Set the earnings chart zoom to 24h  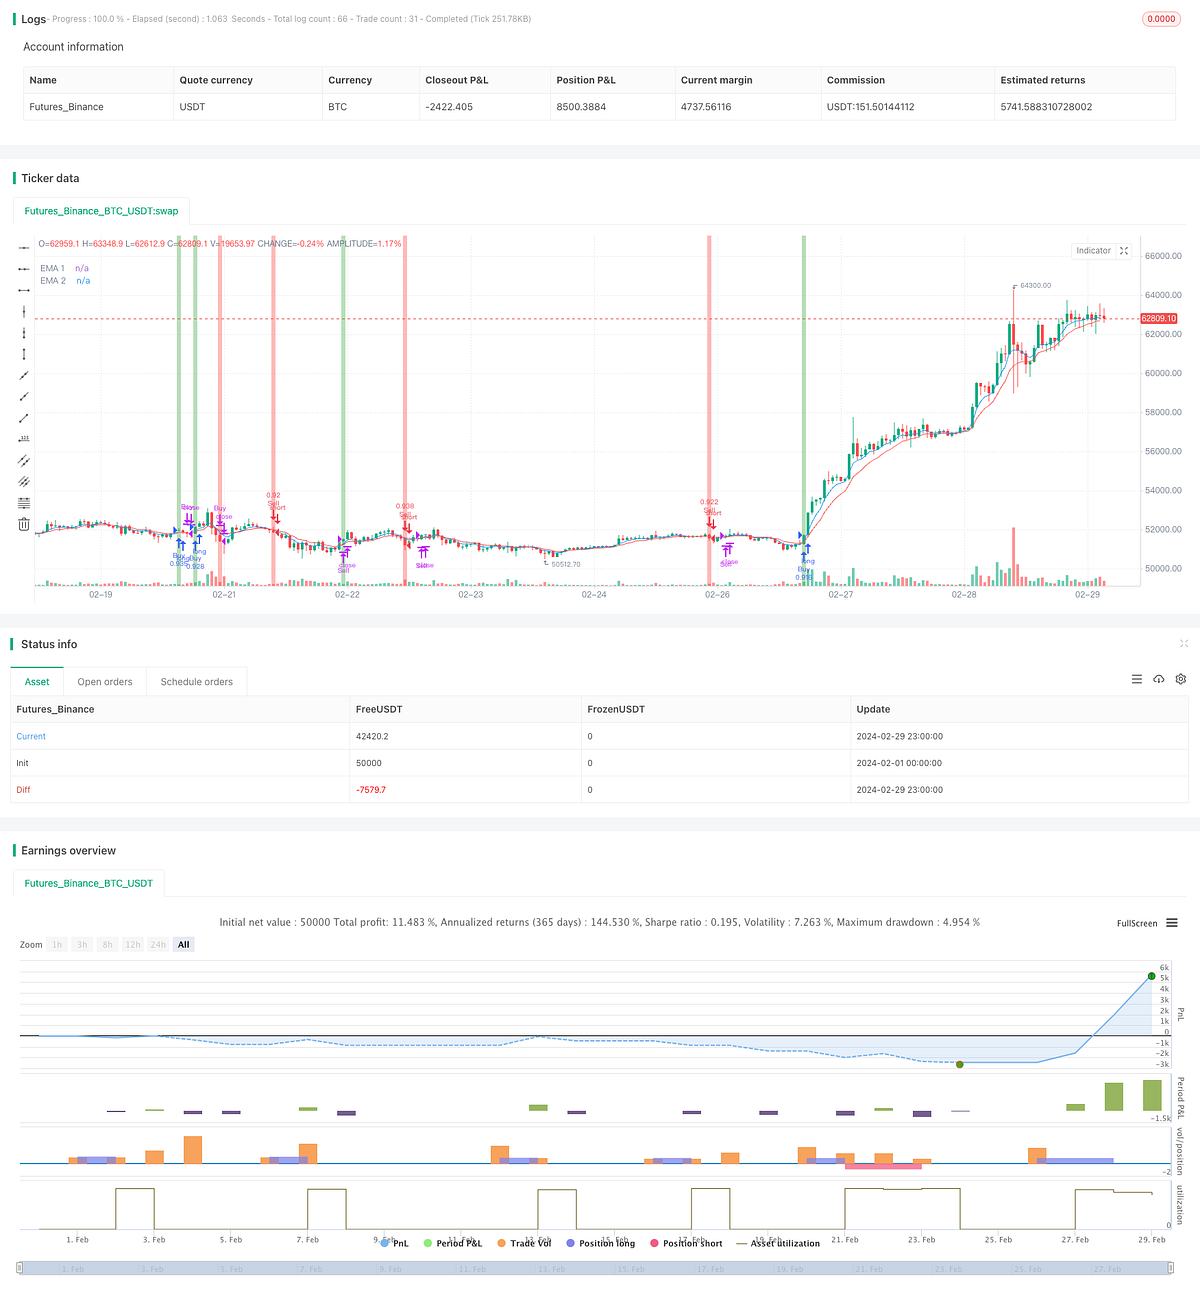coord(157,944)
